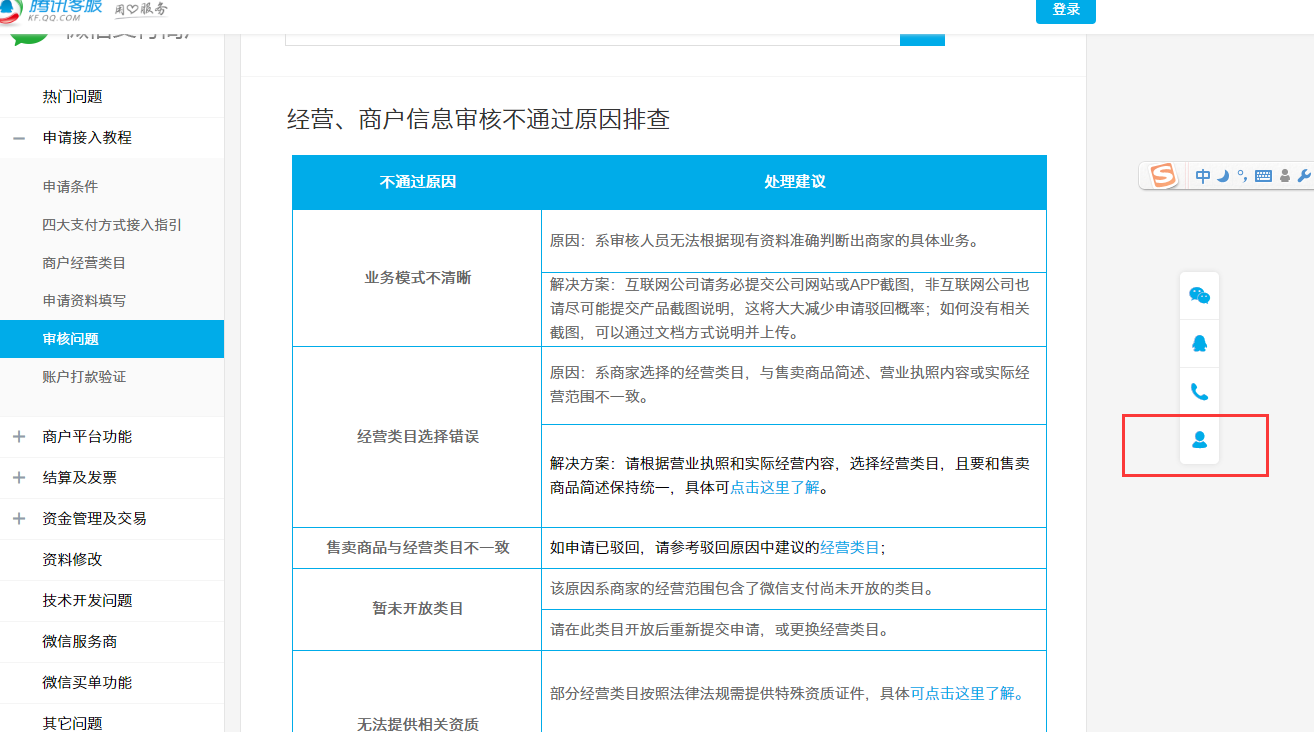
Task: Click the cell starting 请在此类目开放后
Action: [794, 630]
